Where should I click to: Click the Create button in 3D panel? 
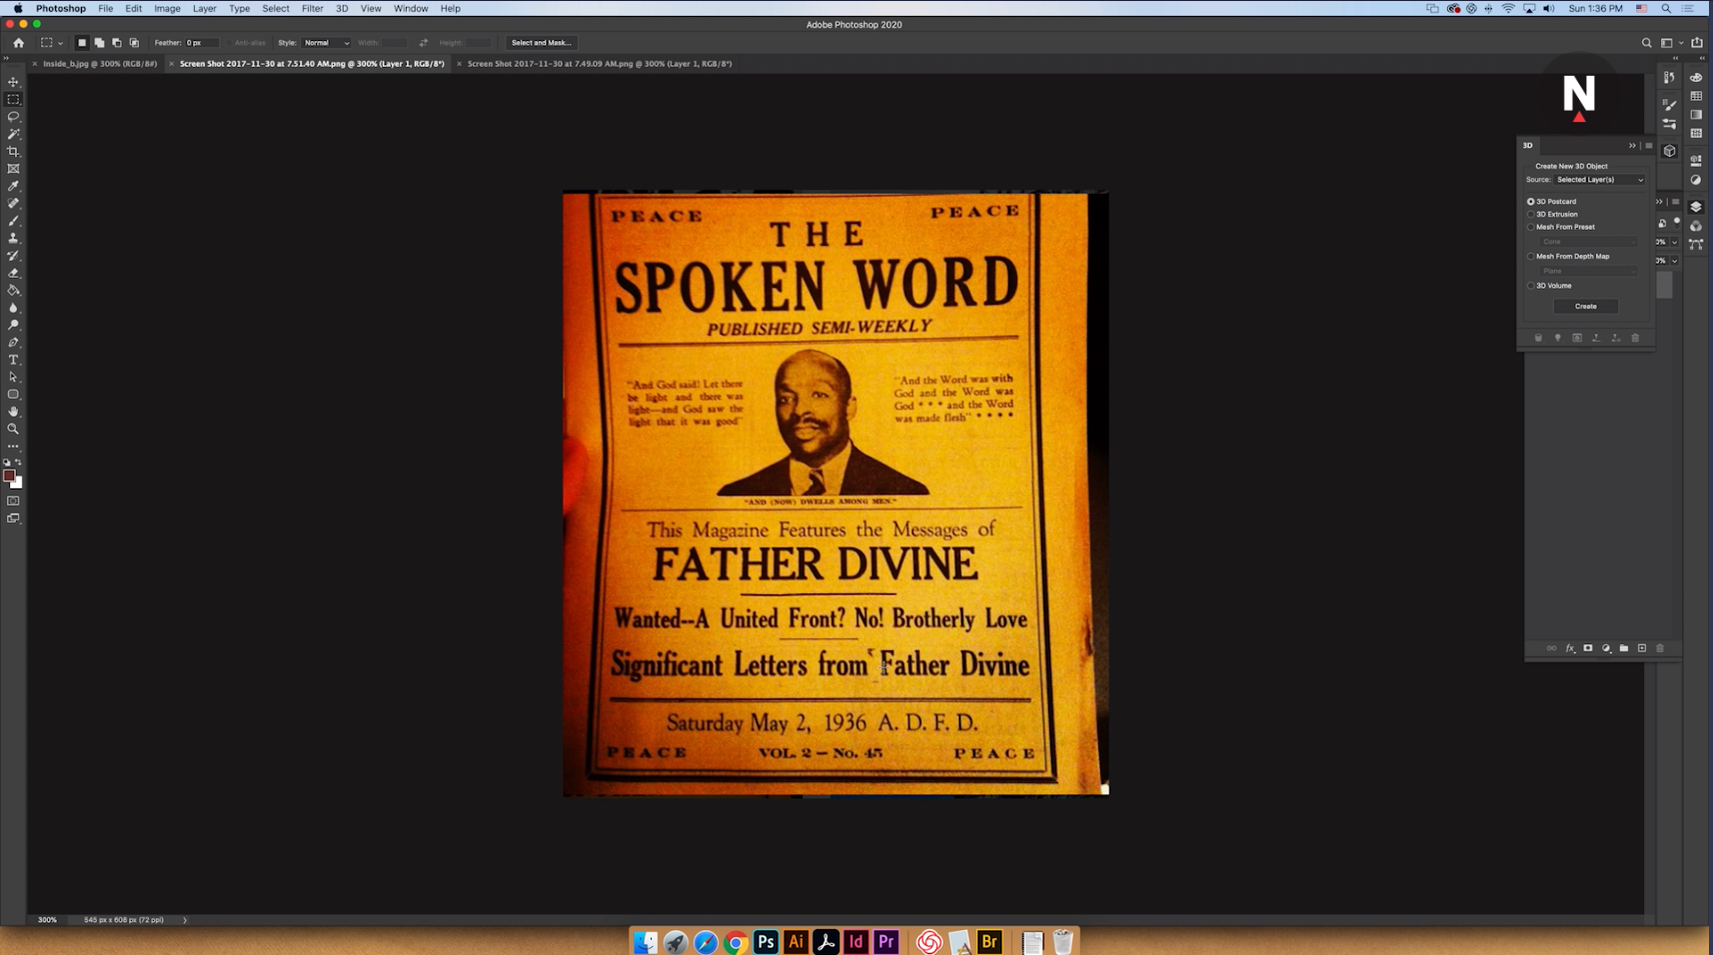(x=1585, y=306)
